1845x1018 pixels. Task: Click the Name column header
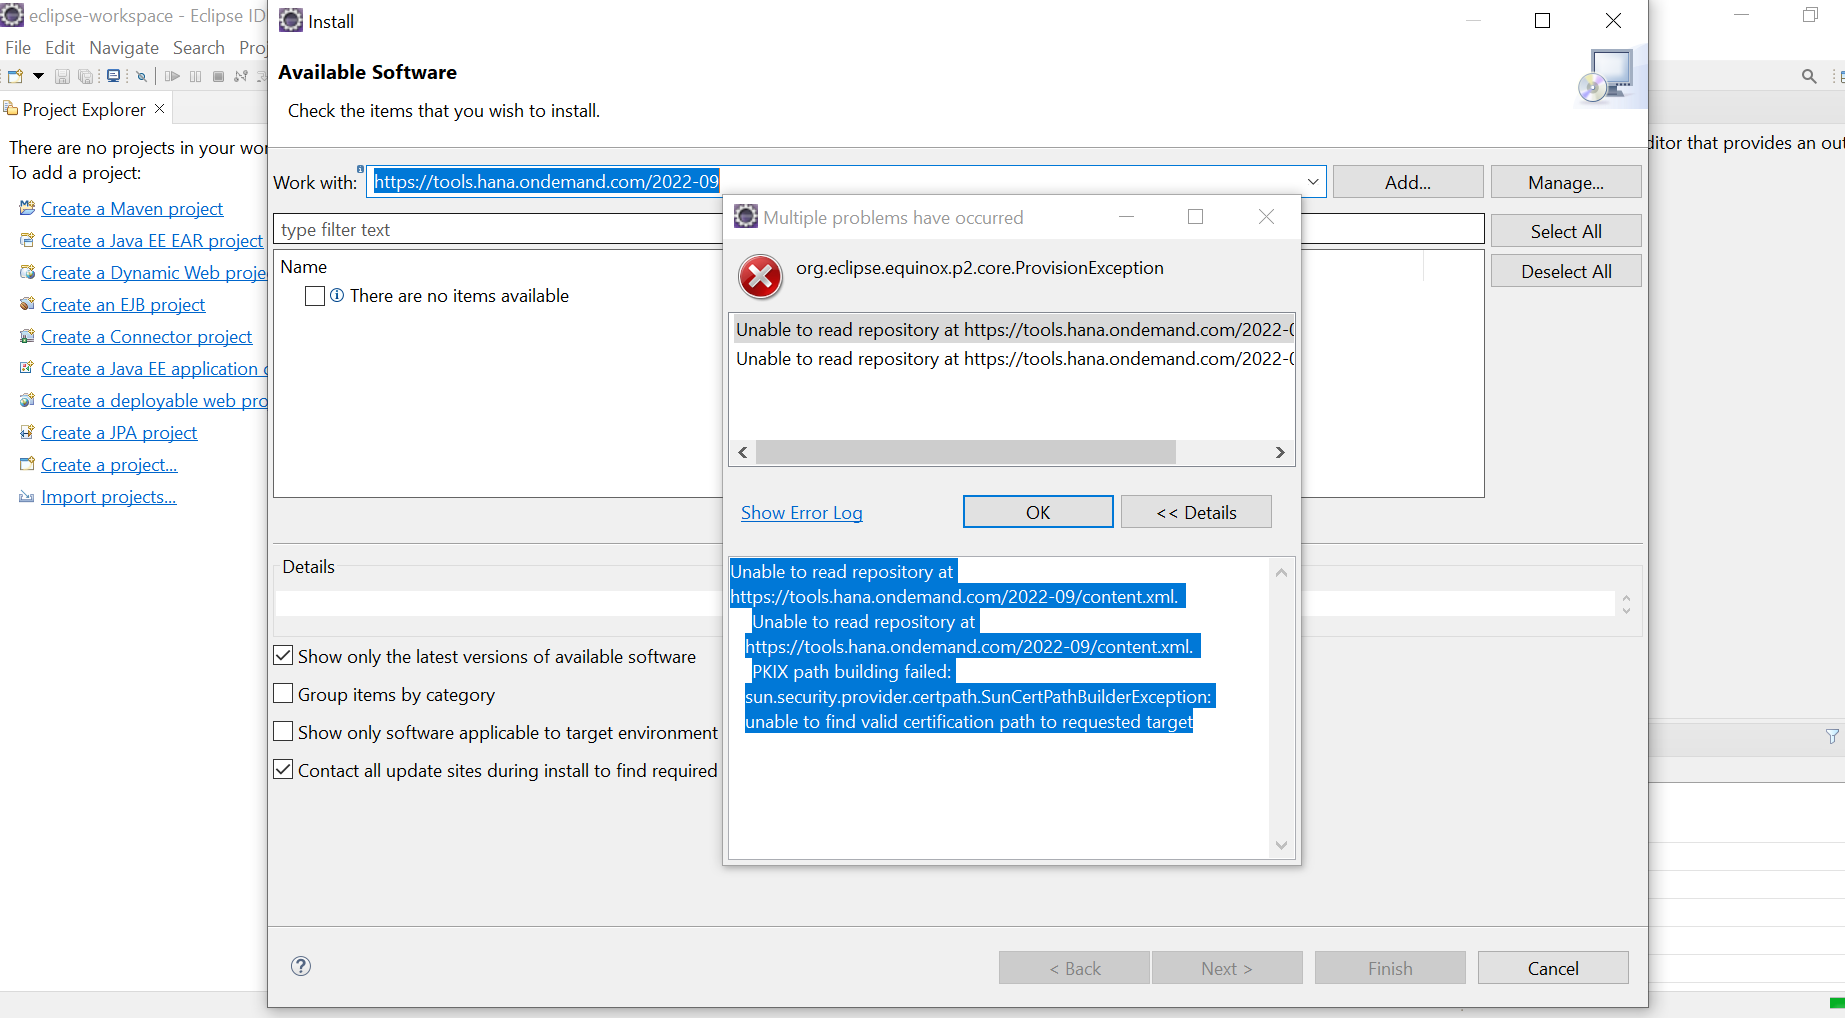[304, 267]
